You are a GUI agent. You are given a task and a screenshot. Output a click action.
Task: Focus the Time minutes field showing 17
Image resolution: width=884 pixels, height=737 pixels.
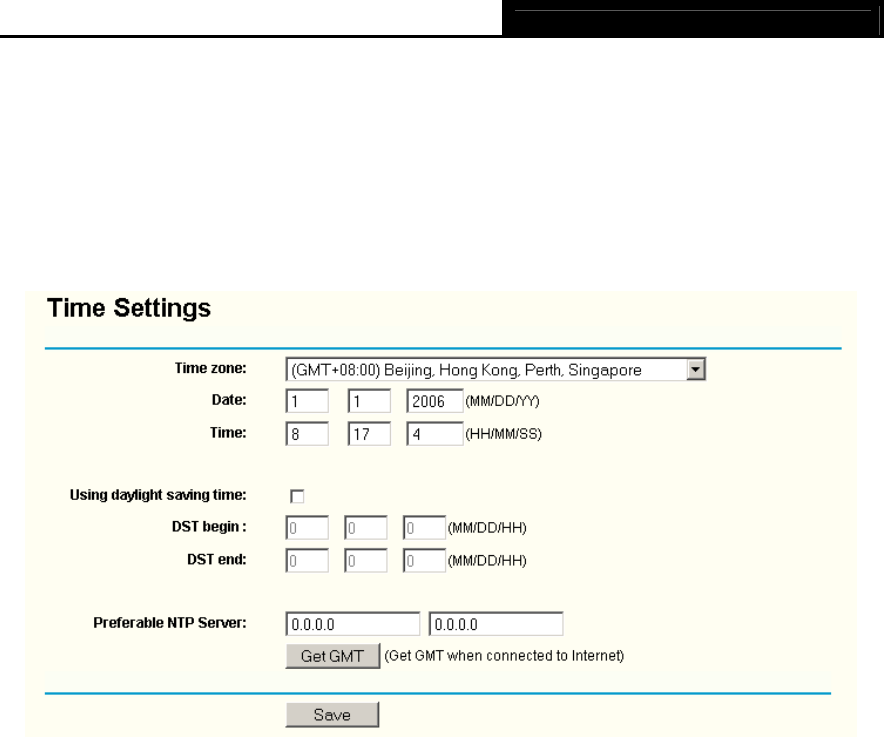point(369,434)
